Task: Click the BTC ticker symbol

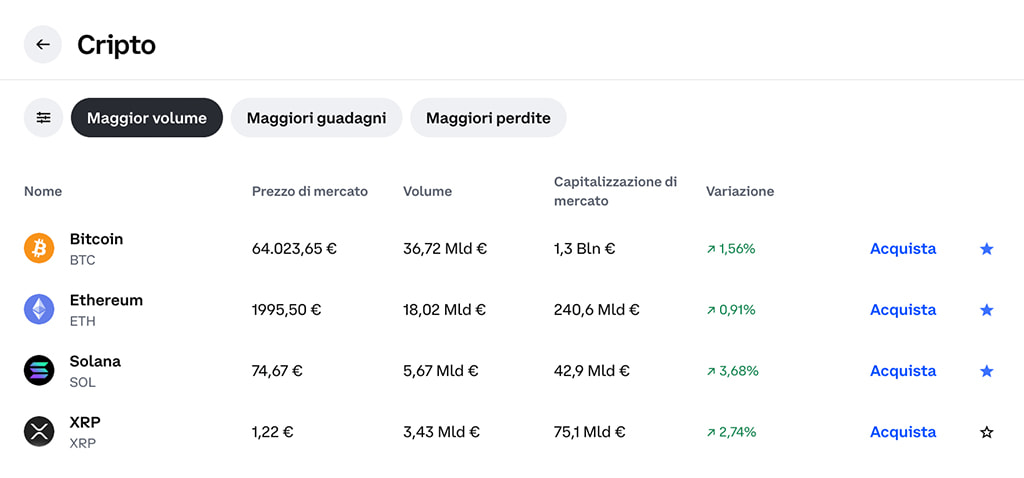Action: [x=82, y=260]
